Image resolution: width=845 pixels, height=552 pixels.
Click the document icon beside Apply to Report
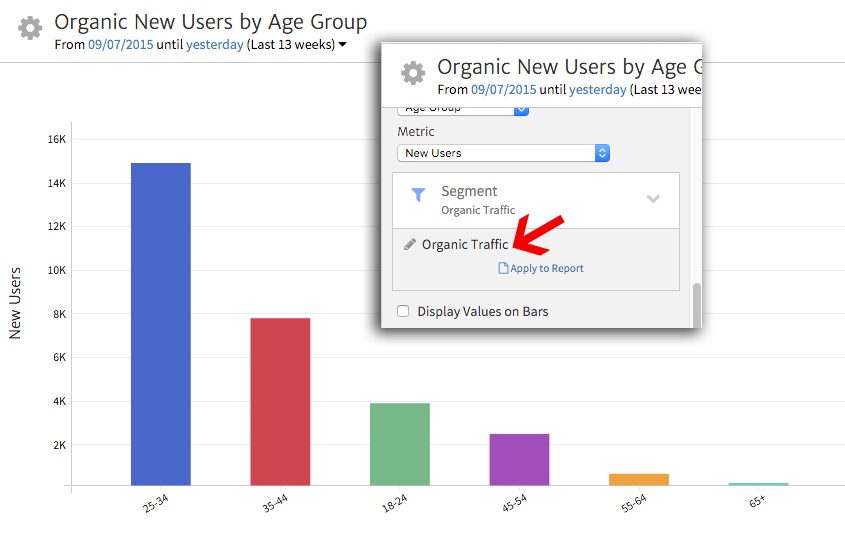click(x=503, y=268)
